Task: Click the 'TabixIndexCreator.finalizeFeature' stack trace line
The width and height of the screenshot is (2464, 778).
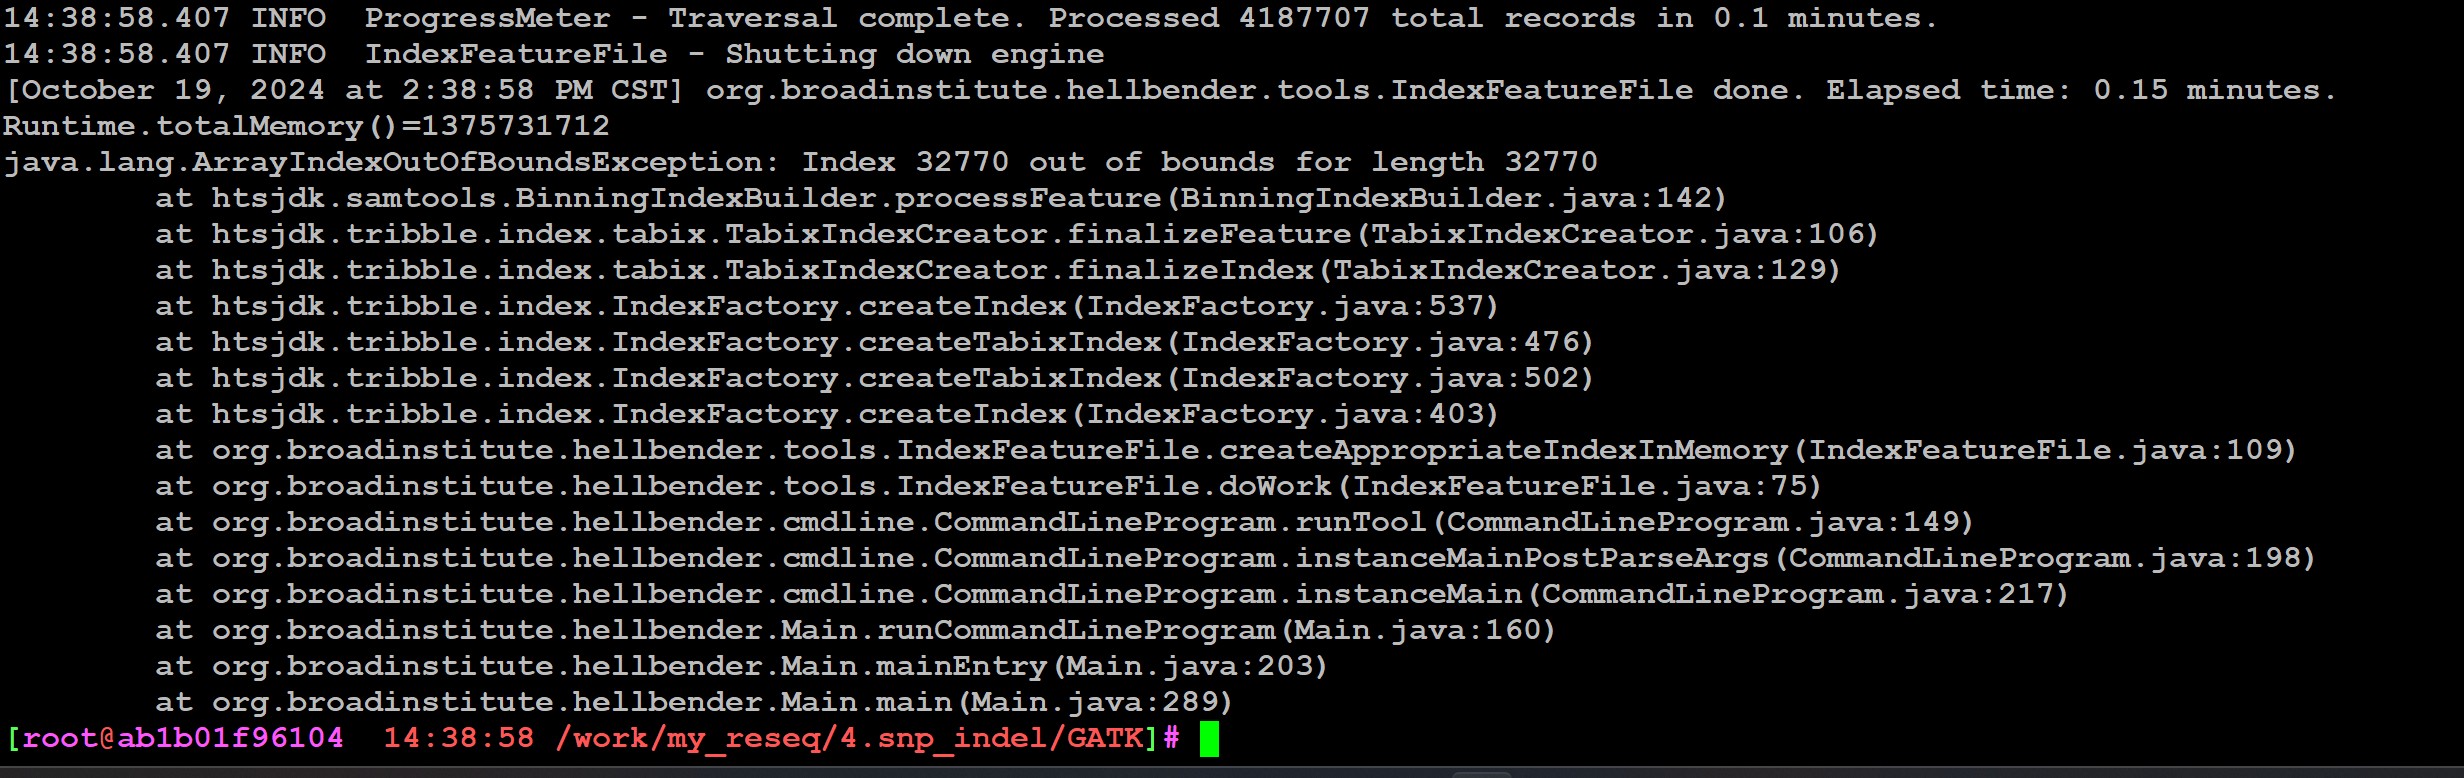Action: (1017, 234)
